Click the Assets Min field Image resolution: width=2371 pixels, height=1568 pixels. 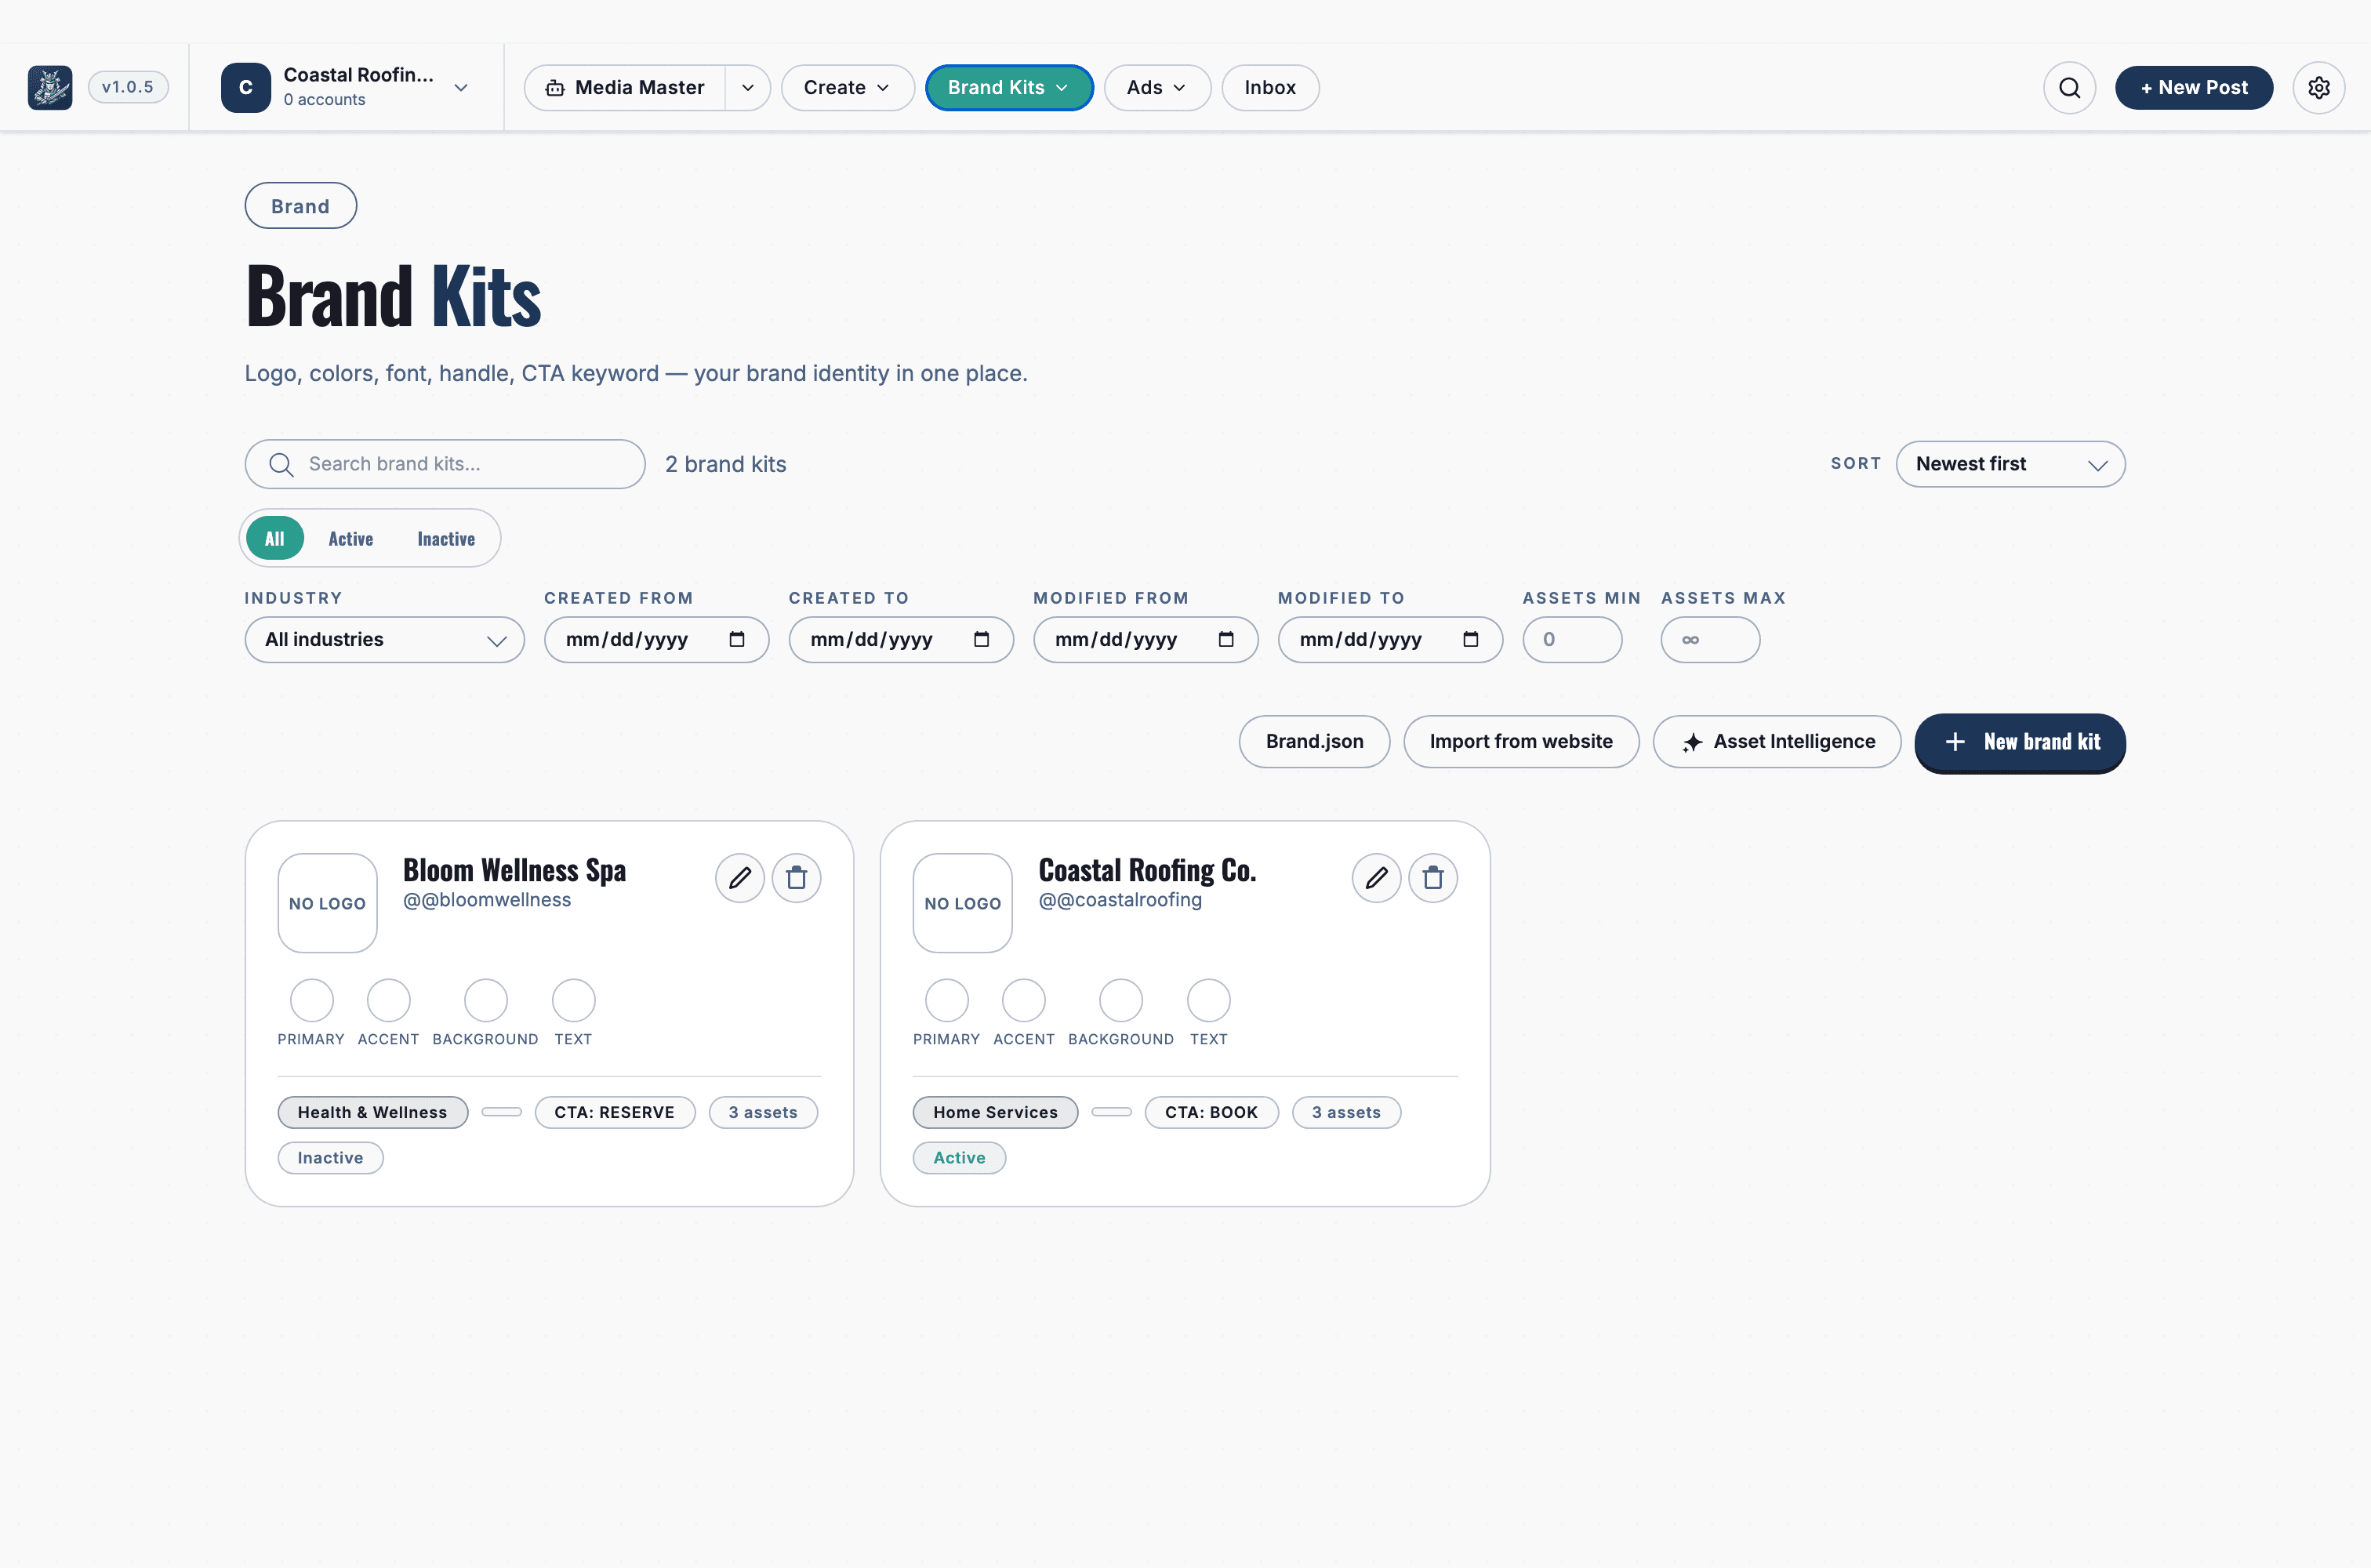tap(1572, 640)
